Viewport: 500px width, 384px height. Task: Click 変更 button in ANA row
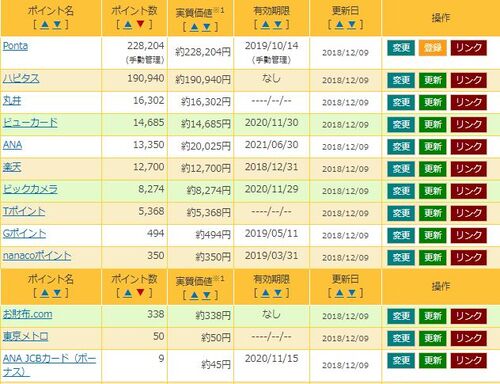tap(401, 147)
